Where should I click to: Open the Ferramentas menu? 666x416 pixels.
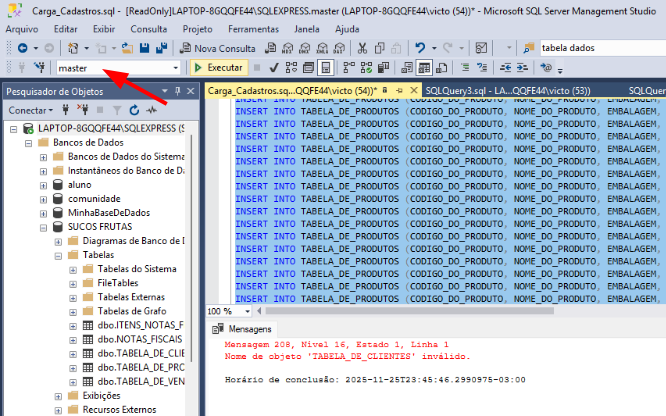click(254, 29)
